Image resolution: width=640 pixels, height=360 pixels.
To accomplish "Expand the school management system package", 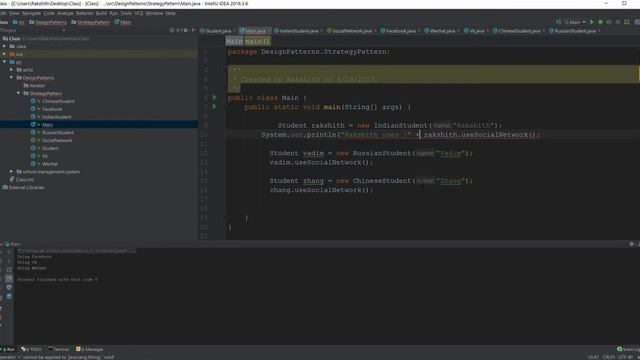I will [11, 172].
